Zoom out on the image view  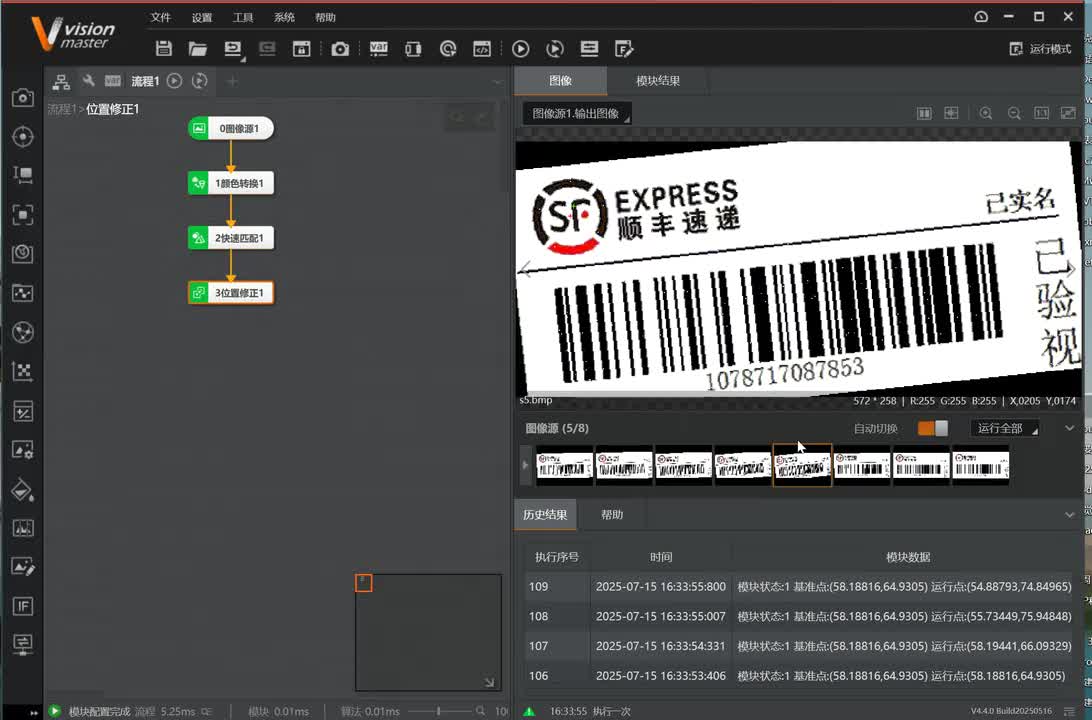click(x=1014, y=114)
